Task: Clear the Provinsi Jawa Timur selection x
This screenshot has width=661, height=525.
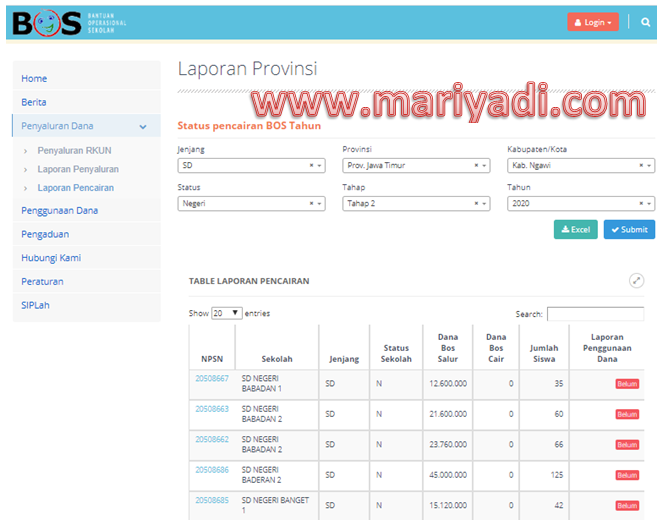Action: [476, 165]
